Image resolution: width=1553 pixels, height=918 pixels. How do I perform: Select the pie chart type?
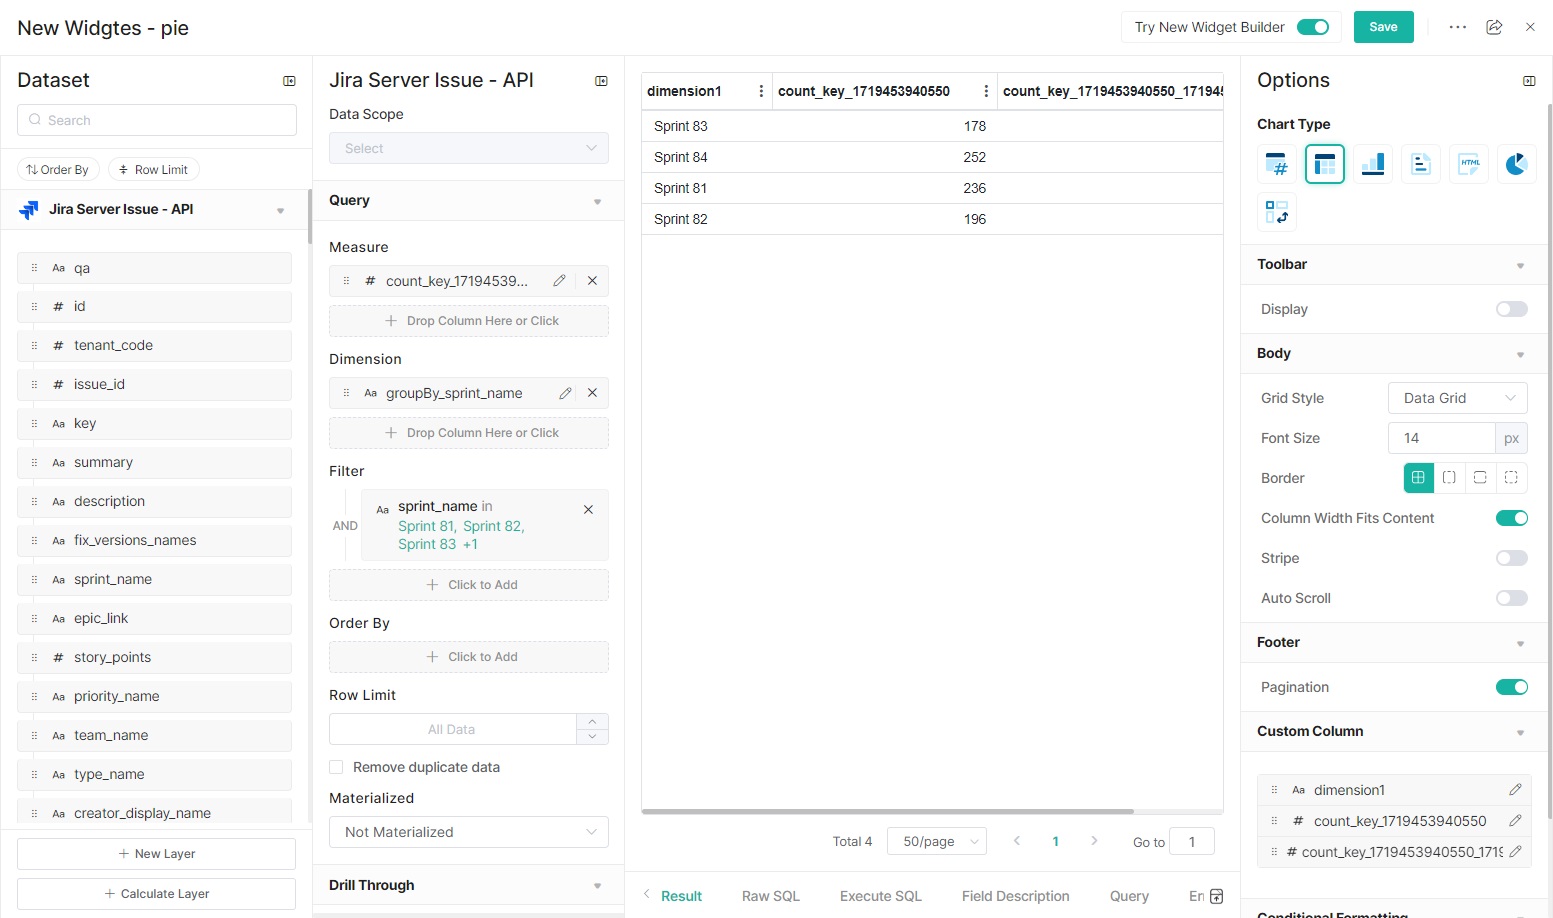[1516, 164]
